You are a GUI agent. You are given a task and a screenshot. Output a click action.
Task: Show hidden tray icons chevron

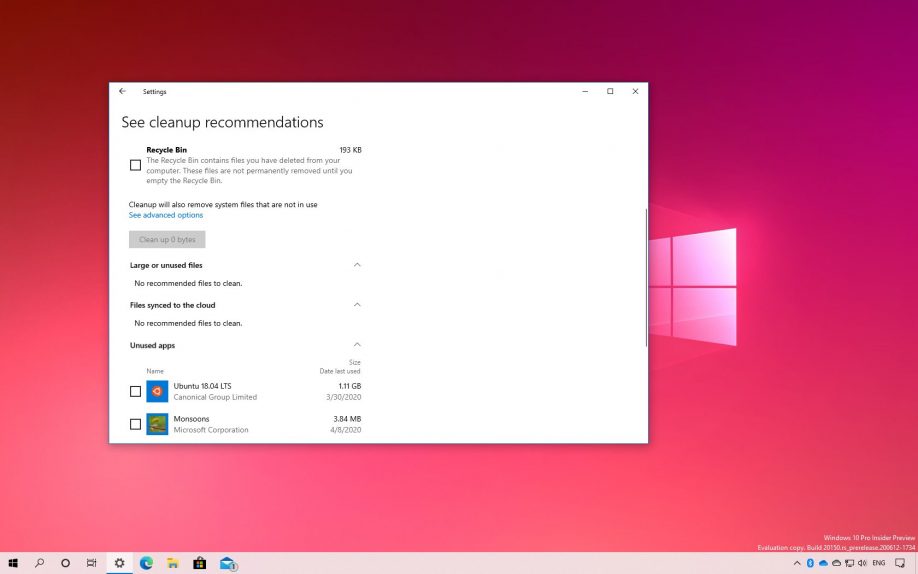[797, 563]
